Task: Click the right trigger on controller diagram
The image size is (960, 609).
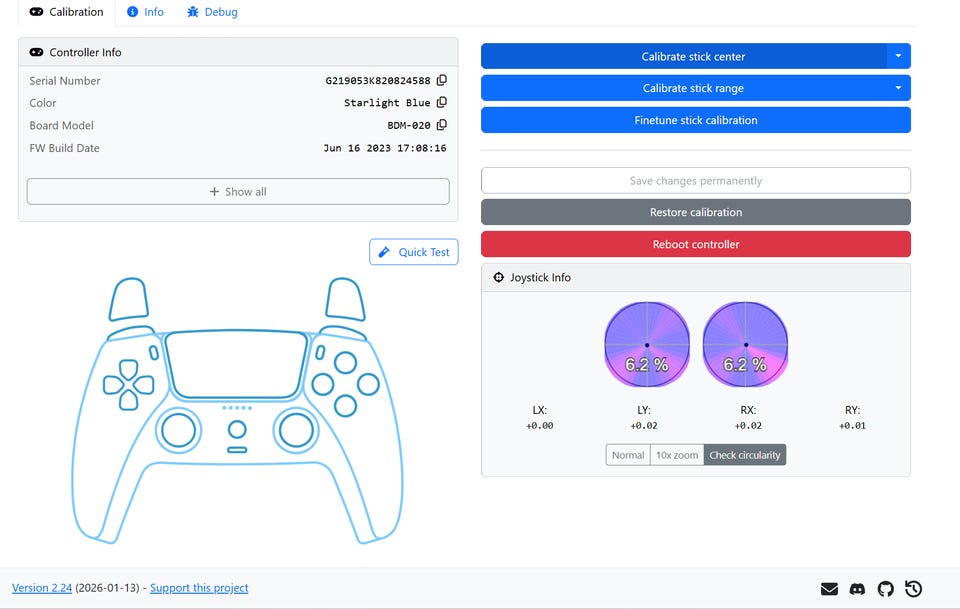Action: 345,299
